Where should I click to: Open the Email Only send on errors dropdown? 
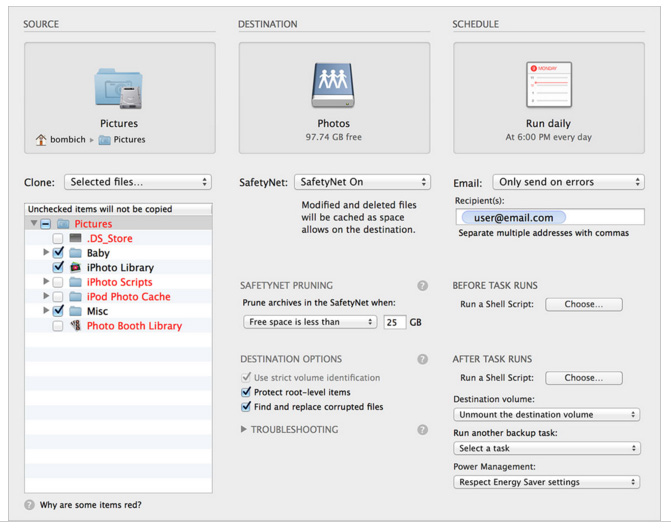568,182
